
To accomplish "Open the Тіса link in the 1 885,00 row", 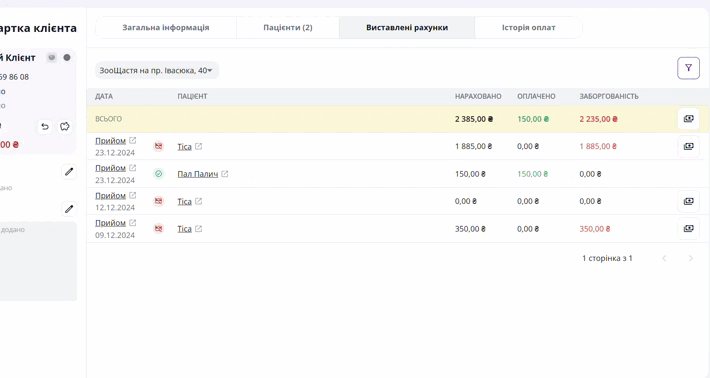I will (x=184, y=147).
